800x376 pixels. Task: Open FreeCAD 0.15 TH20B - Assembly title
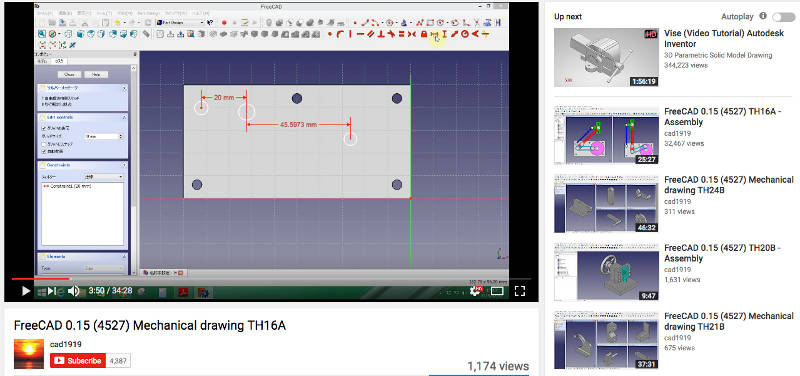723,253
